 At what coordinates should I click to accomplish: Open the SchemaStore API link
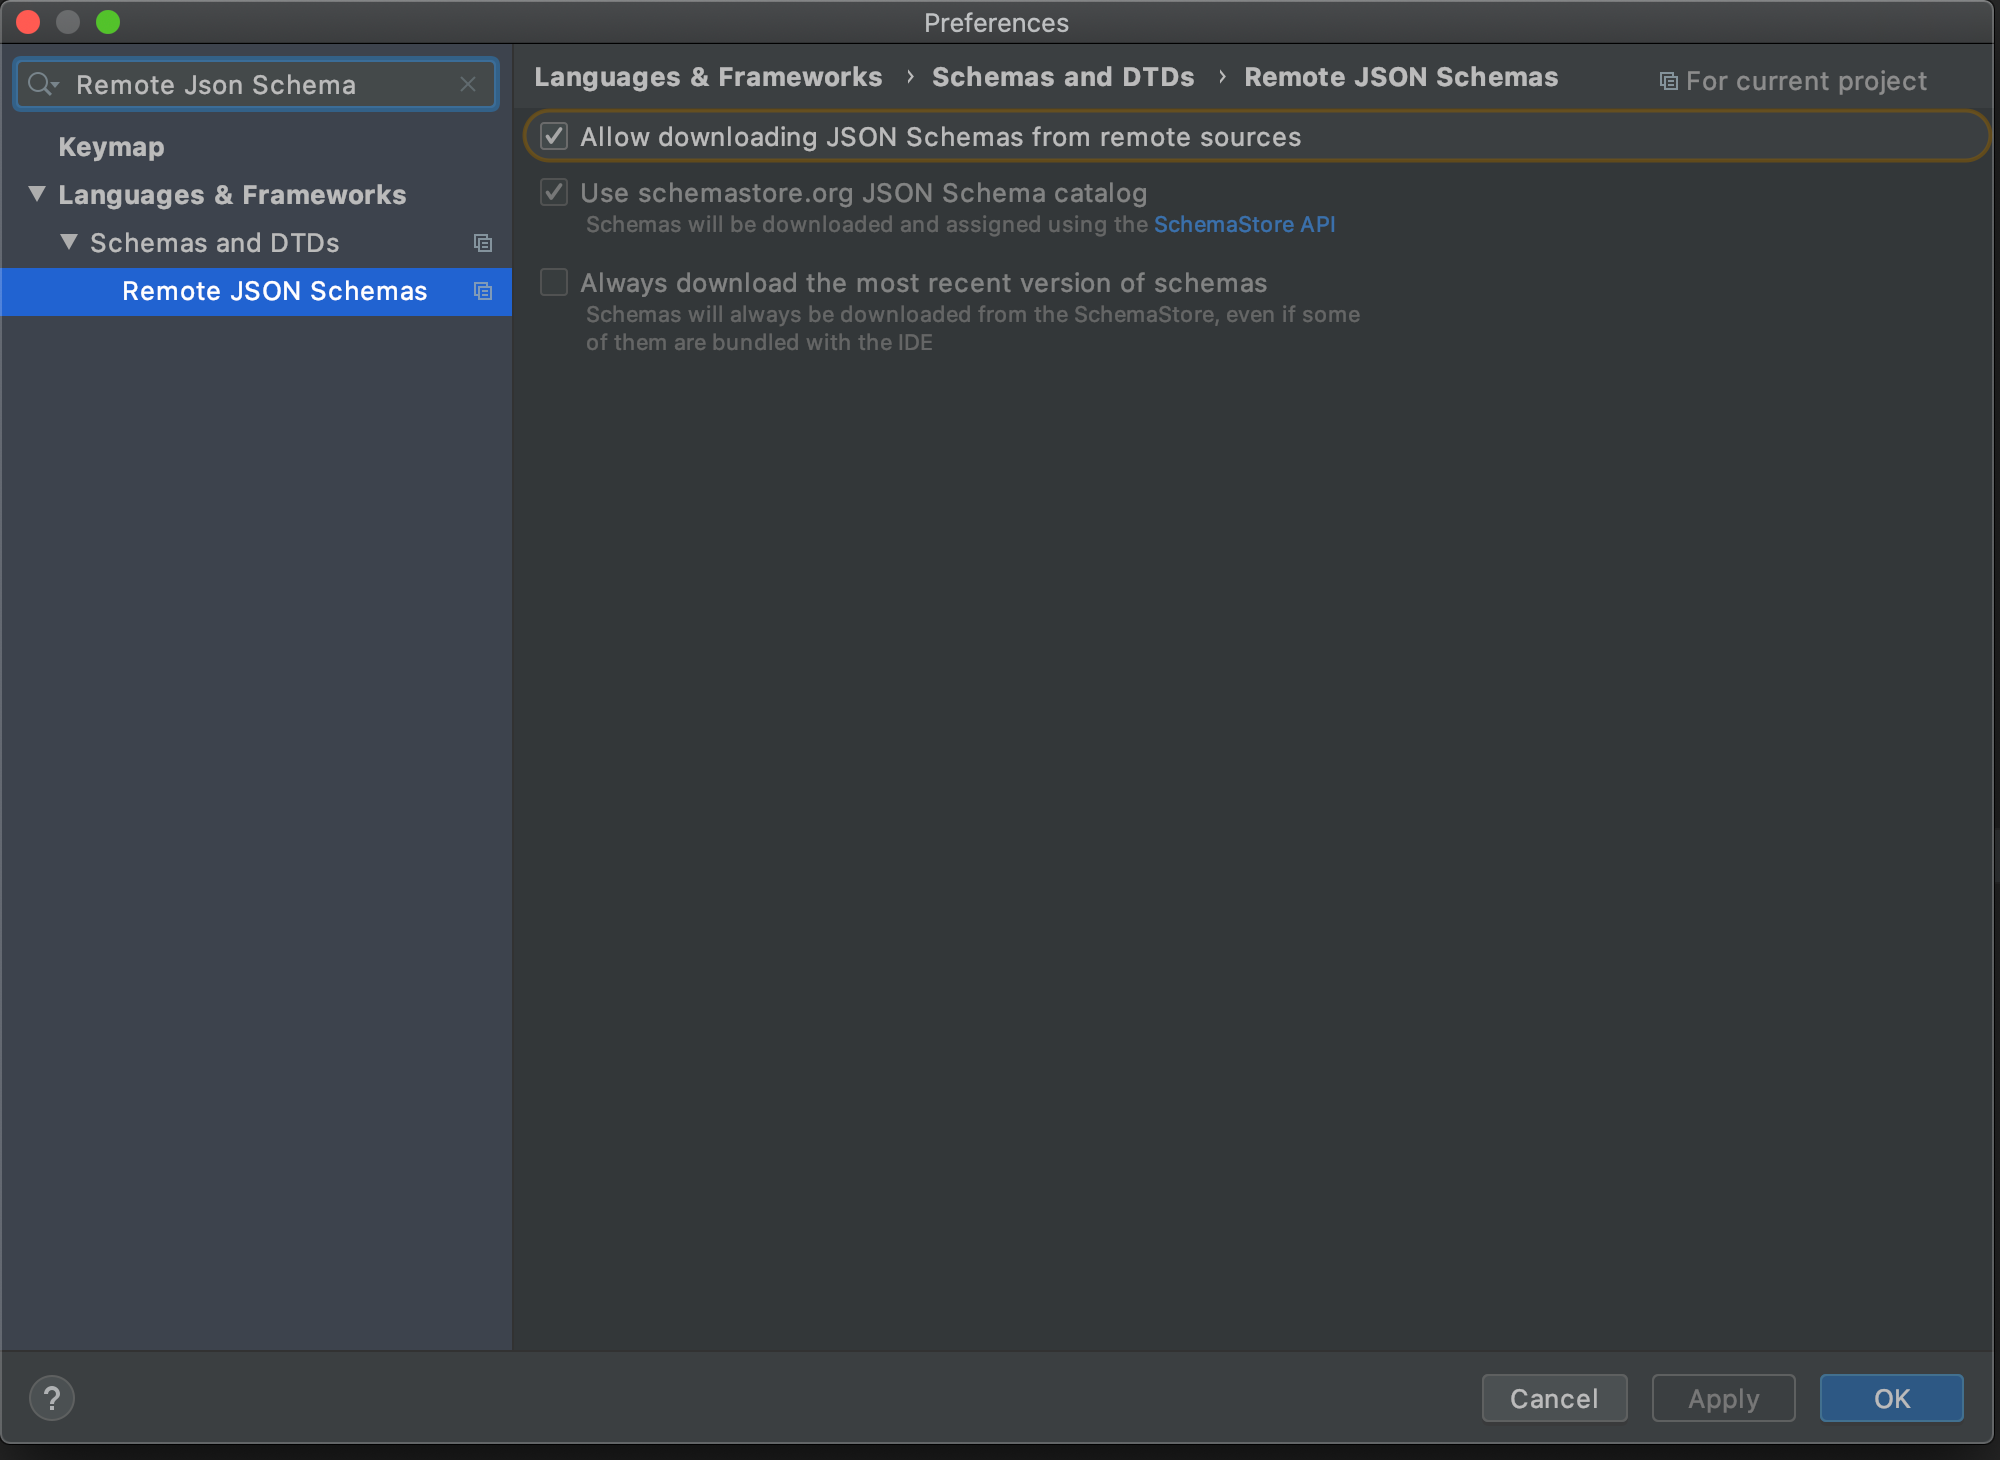1244,224
